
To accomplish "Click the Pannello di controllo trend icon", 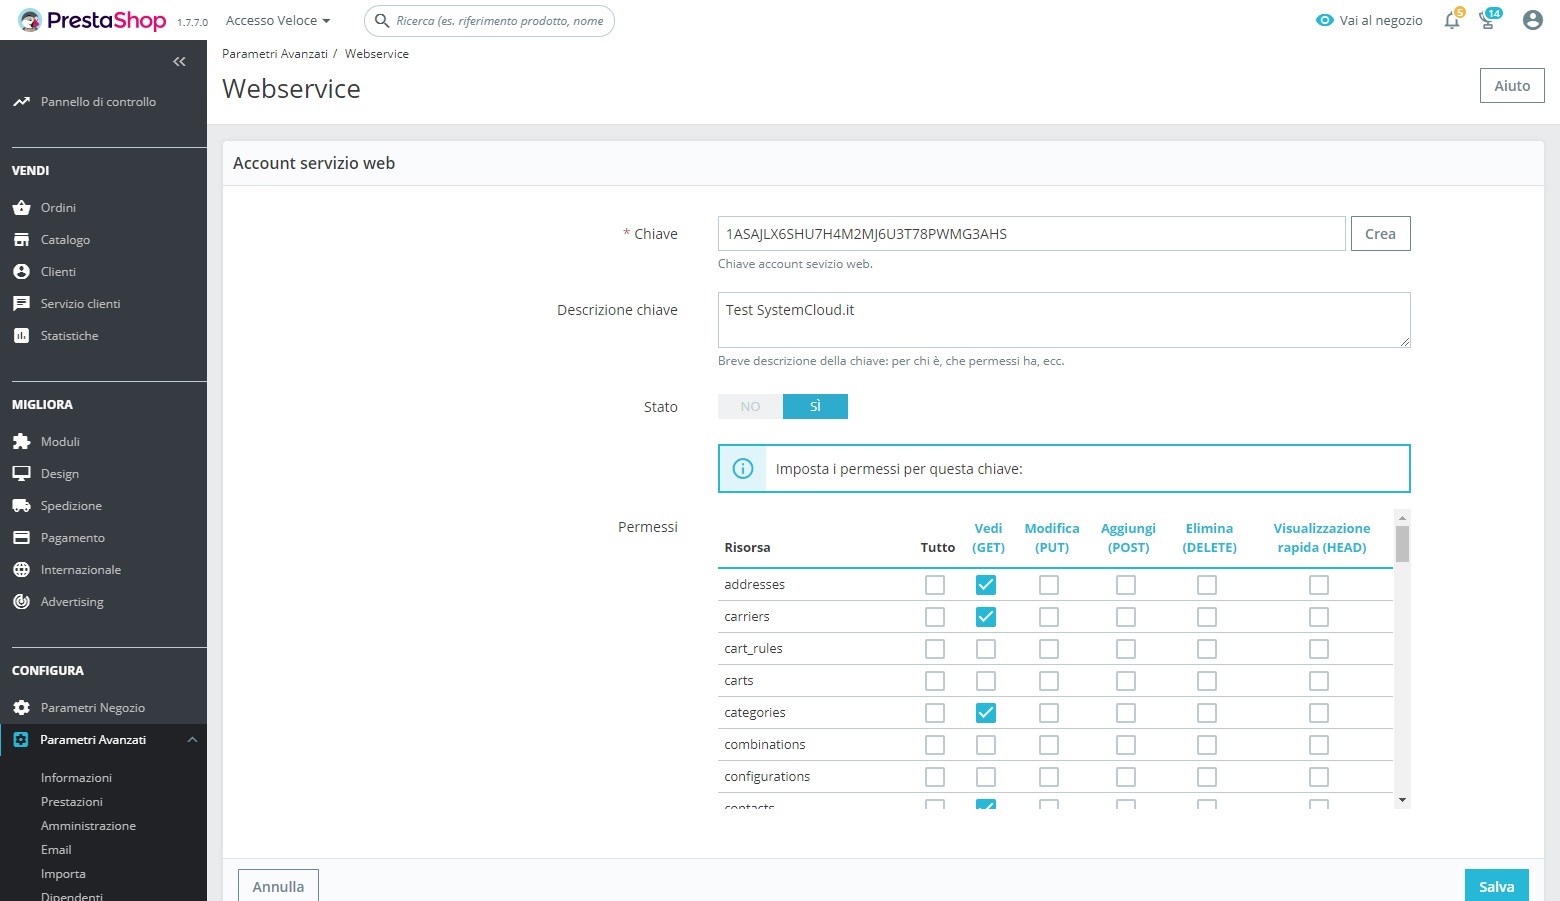I will click(x=21, y=102).
